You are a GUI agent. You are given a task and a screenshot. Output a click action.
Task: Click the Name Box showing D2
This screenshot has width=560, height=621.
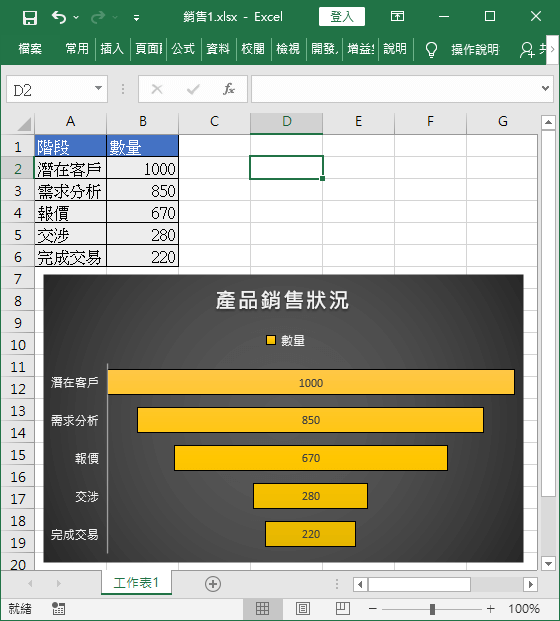[x=49, y=90]
